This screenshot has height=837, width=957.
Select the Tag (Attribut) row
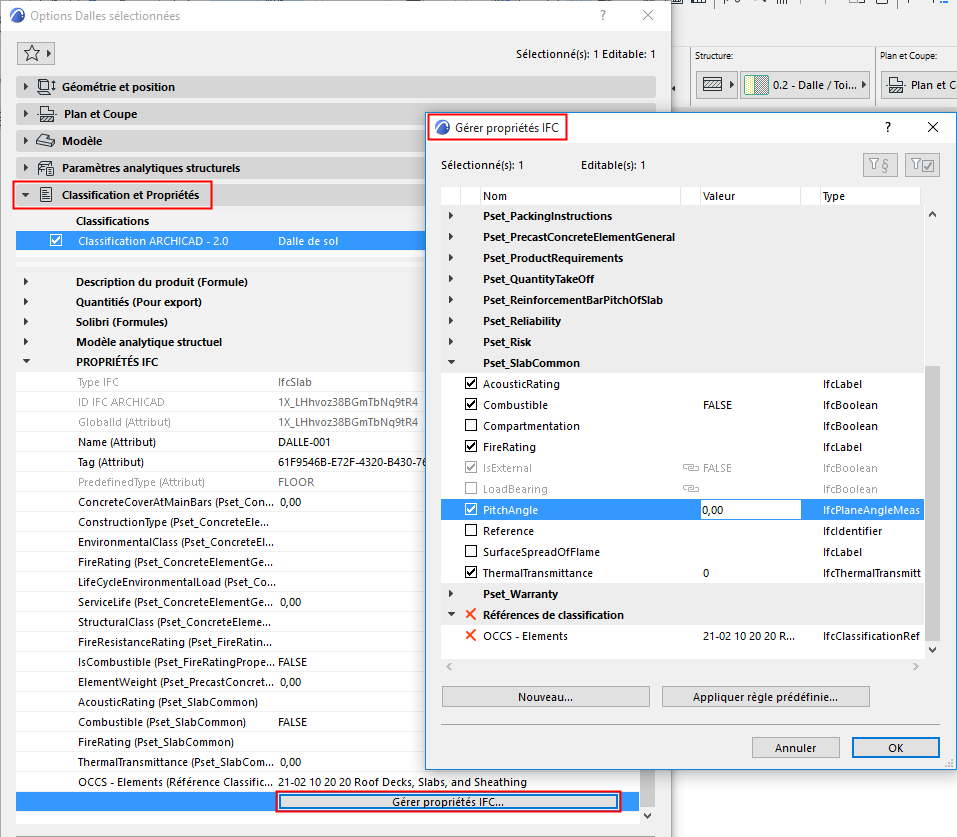(221, 462)
